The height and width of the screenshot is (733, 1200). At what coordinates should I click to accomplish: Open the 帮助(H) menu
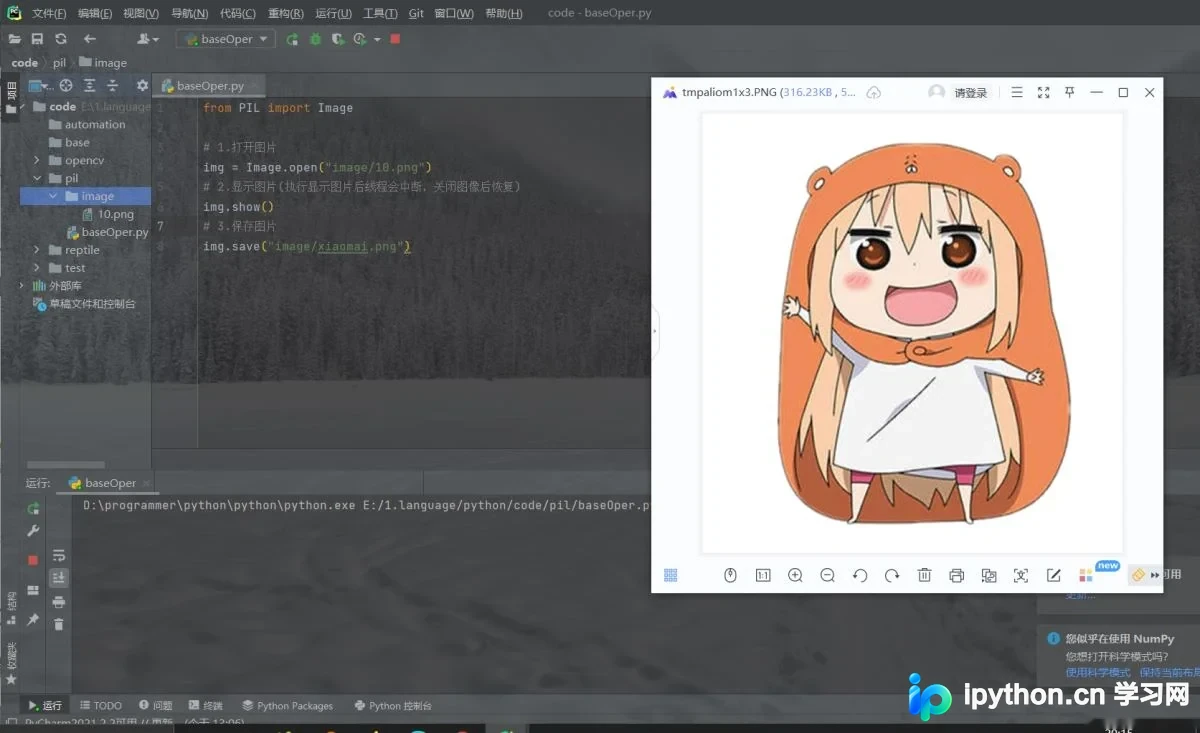pyautogui.click(x=503, y=13)
